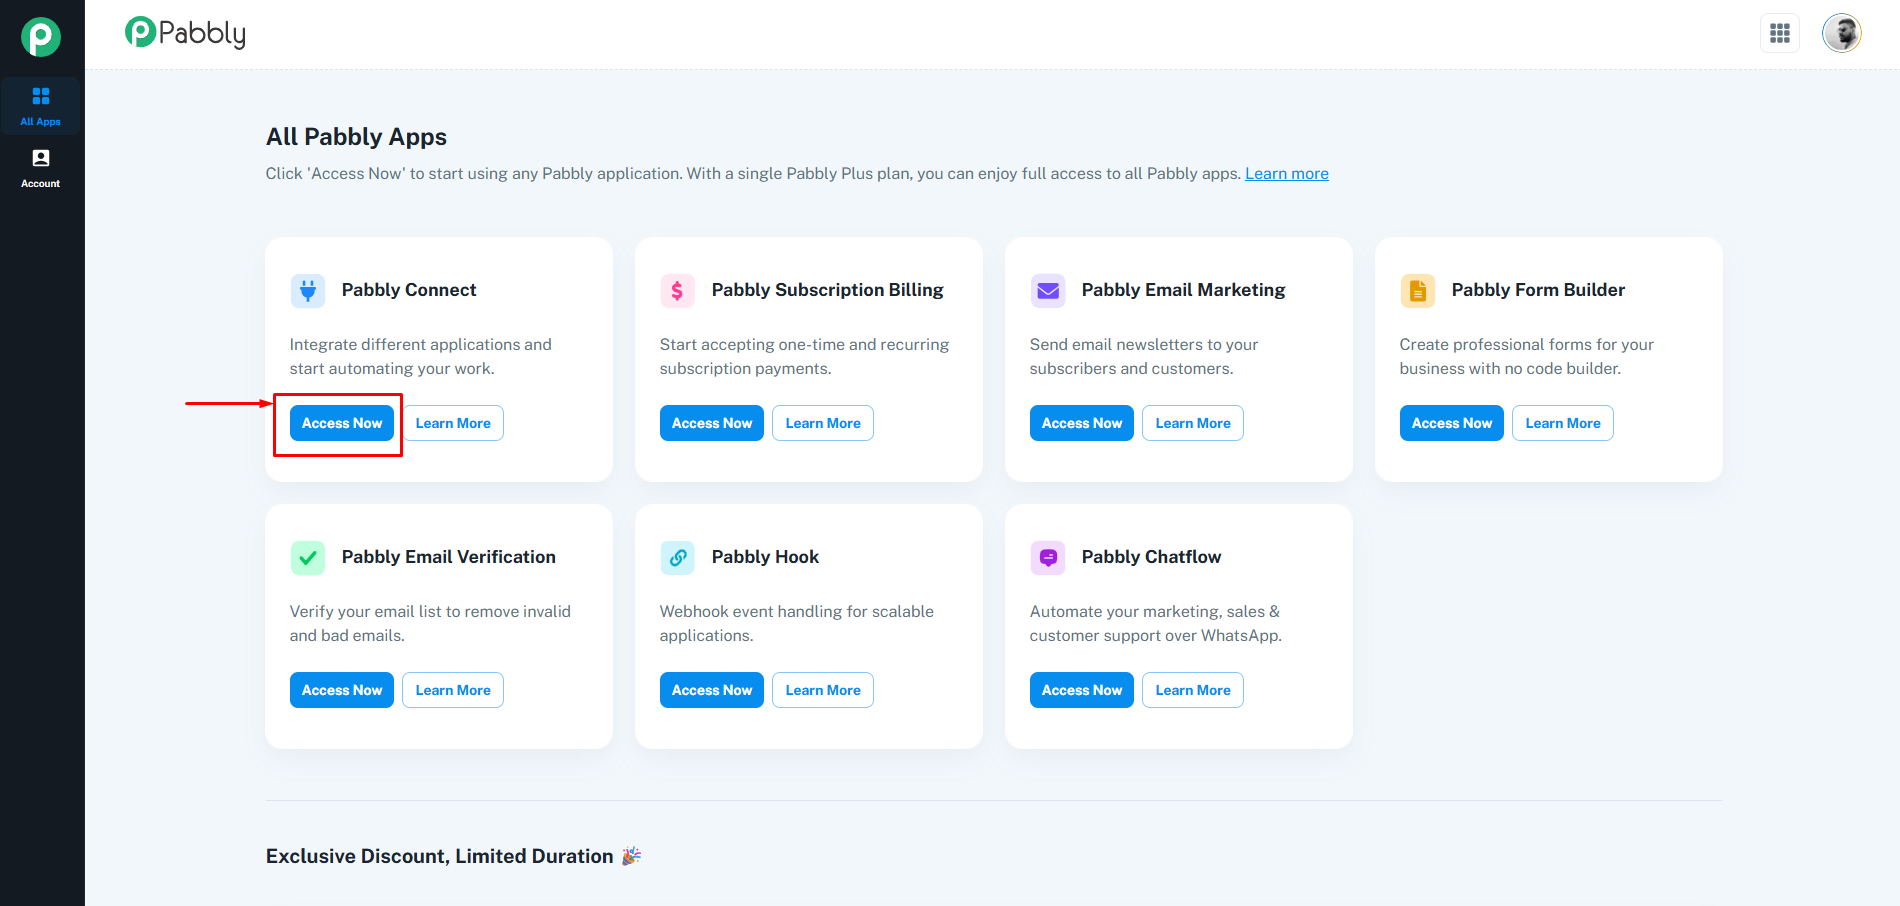Access Pabbly Hook now
Image resolution: width=1900 pixels, height=906 pixels.
[x=712, y=690]
